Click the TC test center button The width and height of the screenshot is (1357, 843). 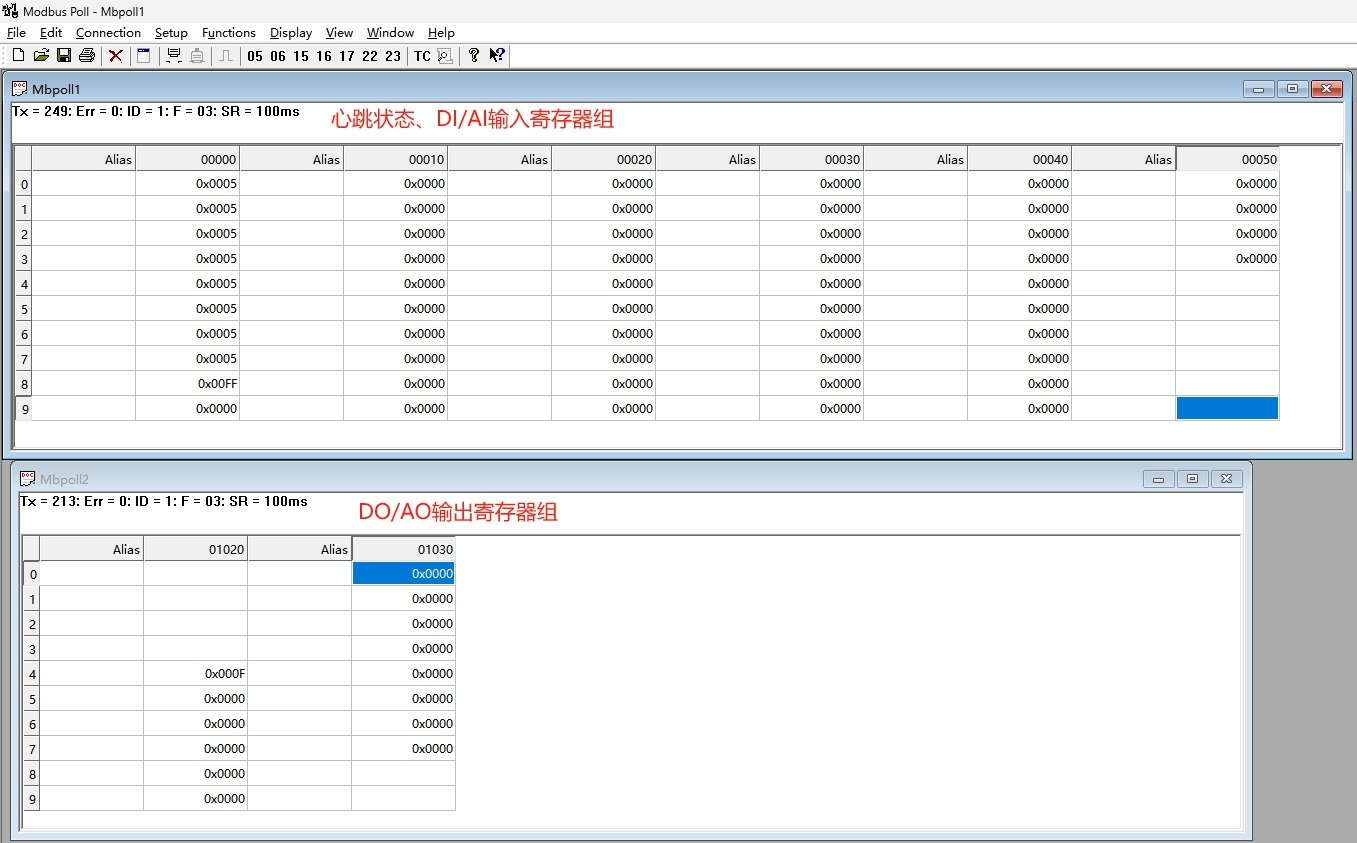tap(422, 56)
